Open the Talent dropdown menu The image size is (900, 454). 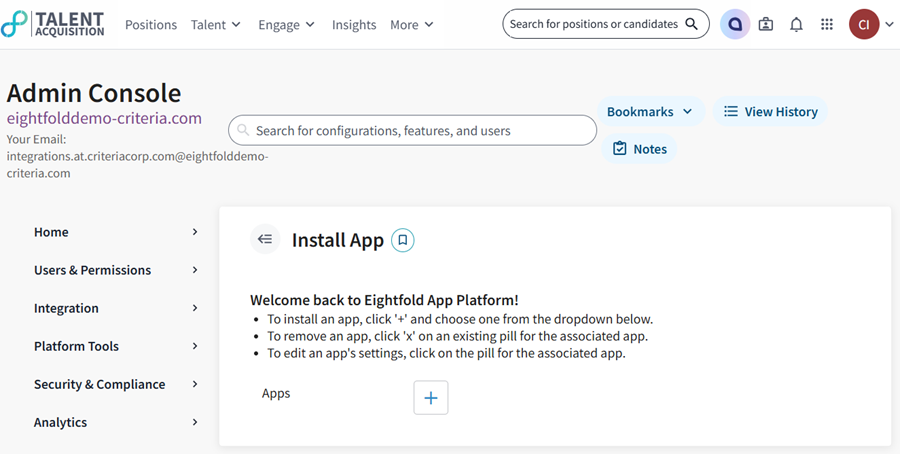pos(215,24)
